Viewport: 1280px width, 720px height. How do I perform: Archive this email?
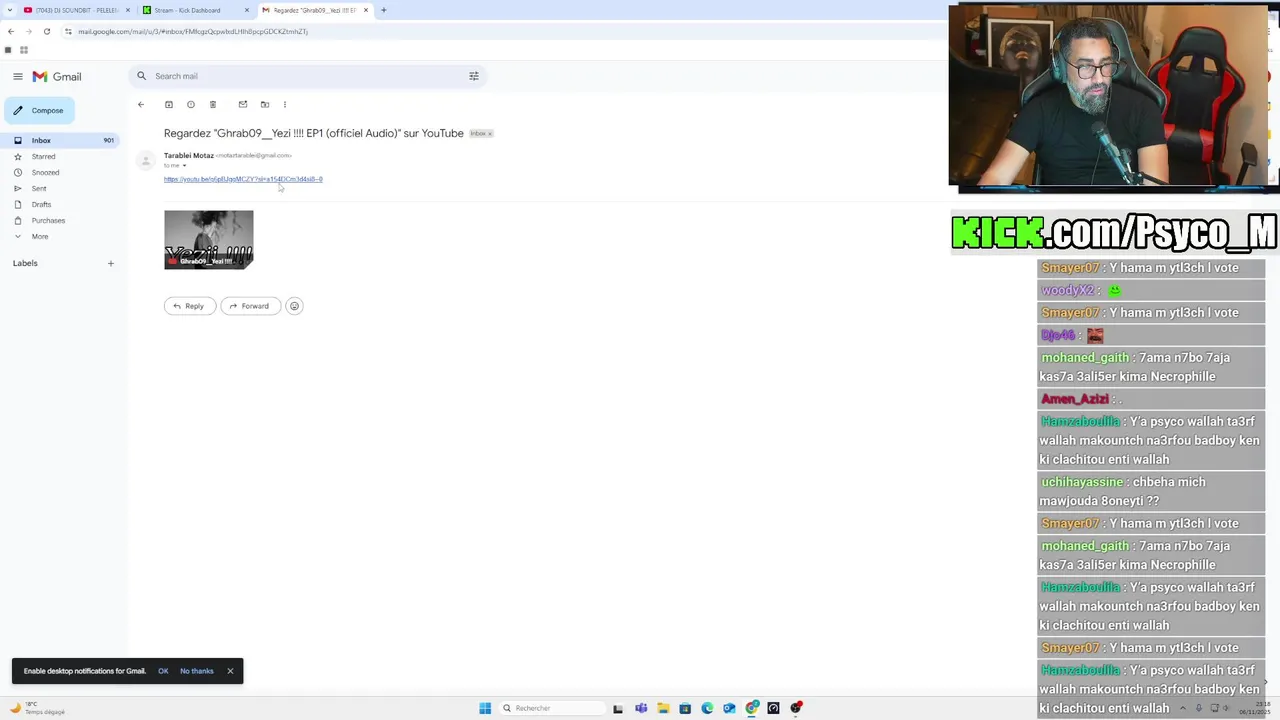point(169,104)
